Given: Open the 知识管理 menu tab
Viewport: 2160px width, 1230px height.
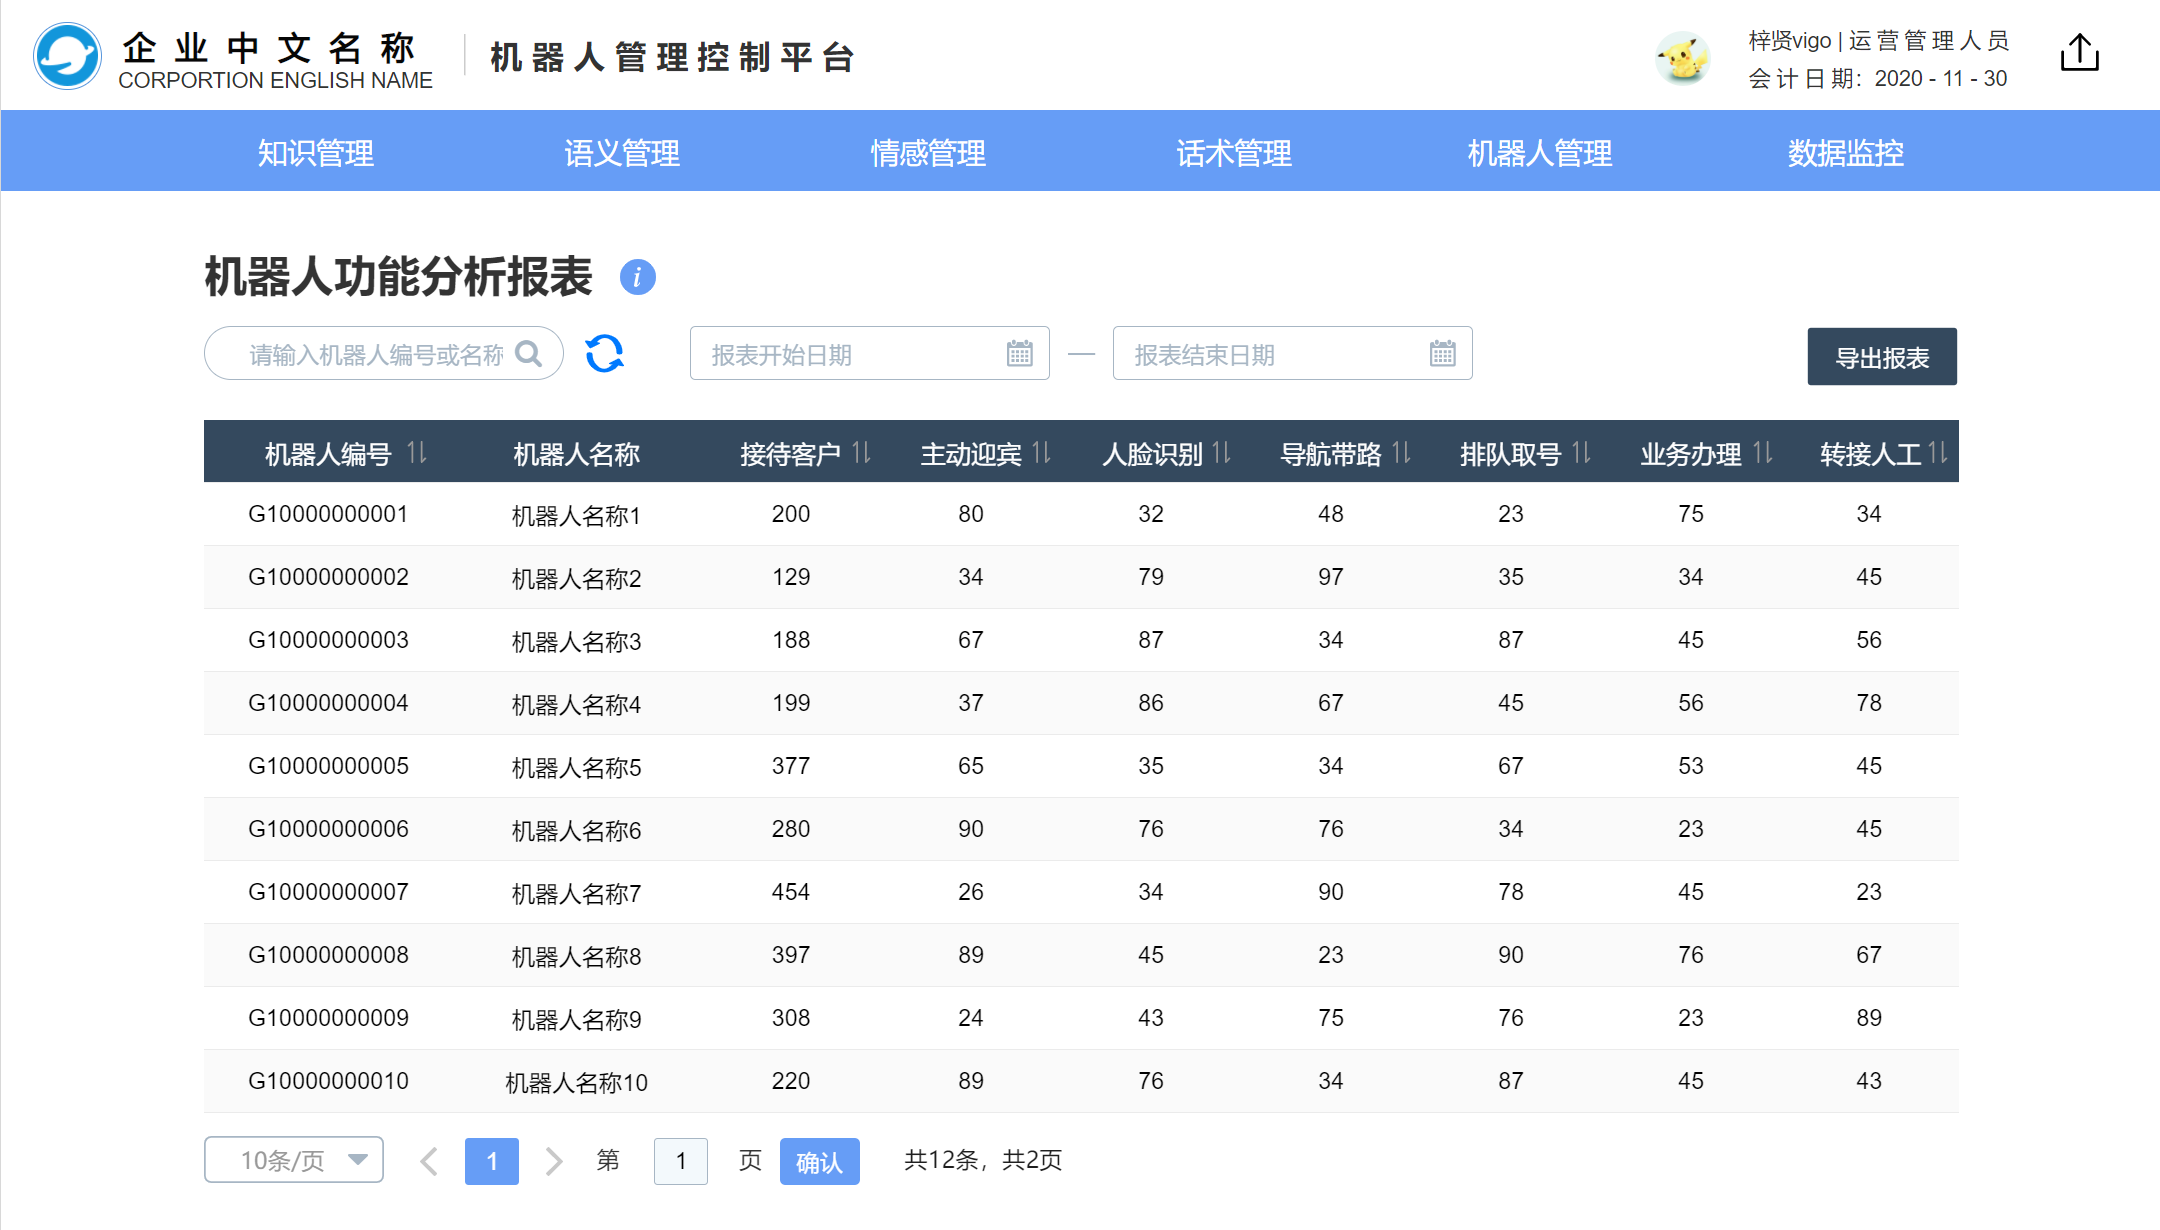Looking at the screenshot, I should 315,152.
